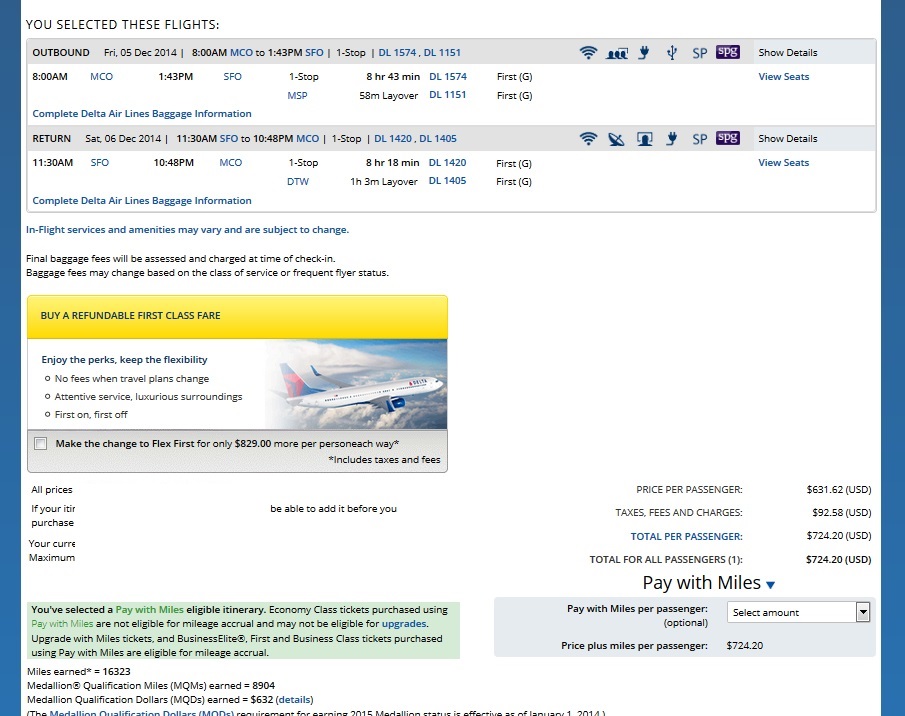Image resolution: width=905 pixels, height=716 pixels.
Task: View Seats for the return flight
Action: 783,163
